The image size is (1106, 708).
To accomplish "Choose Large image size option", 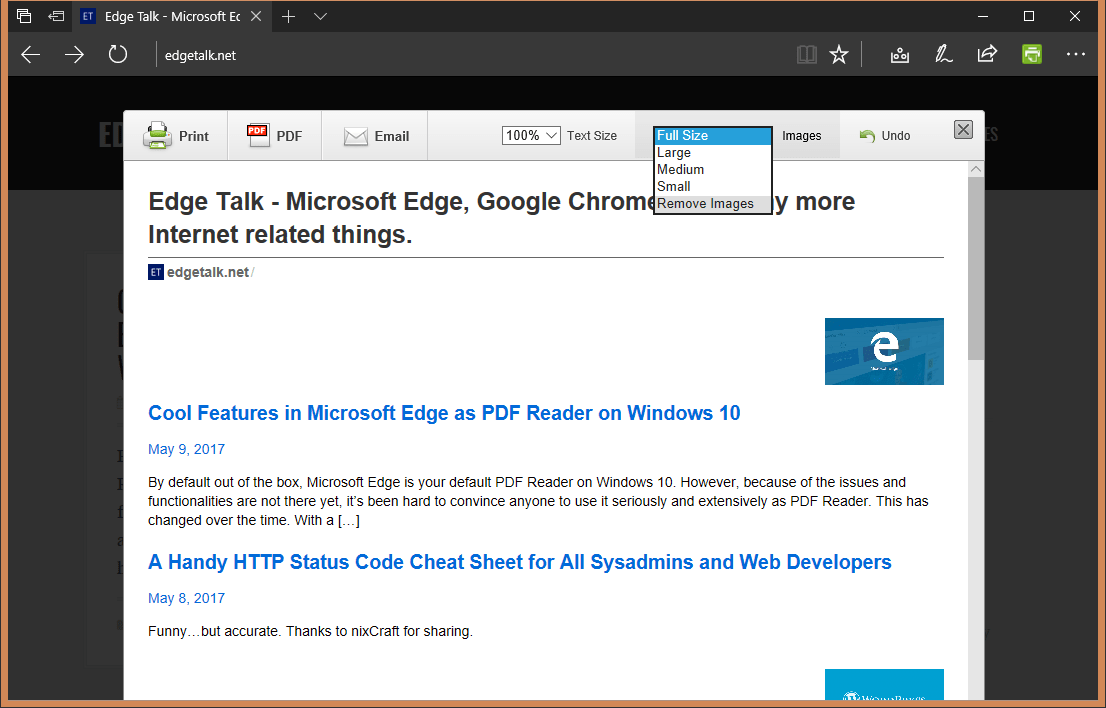I will pyautogui.click(x=713, y=152).
